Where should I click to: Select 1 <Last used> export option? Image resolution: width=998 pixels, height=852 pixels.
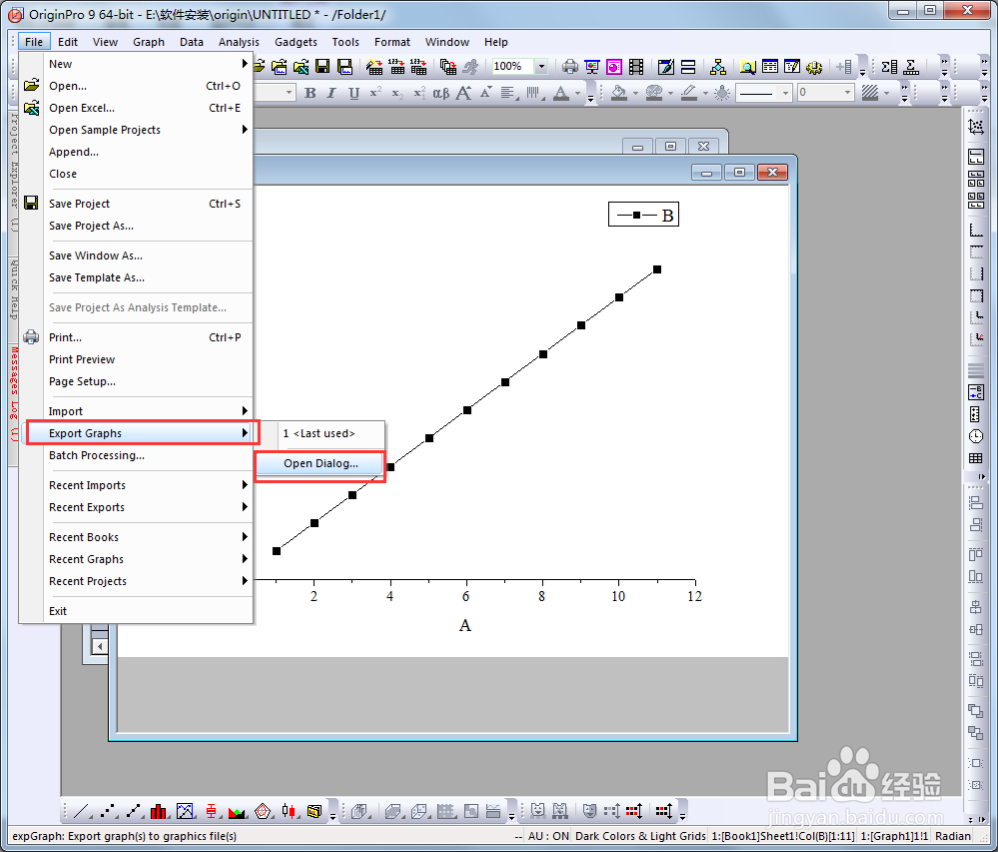coord(320,433)
